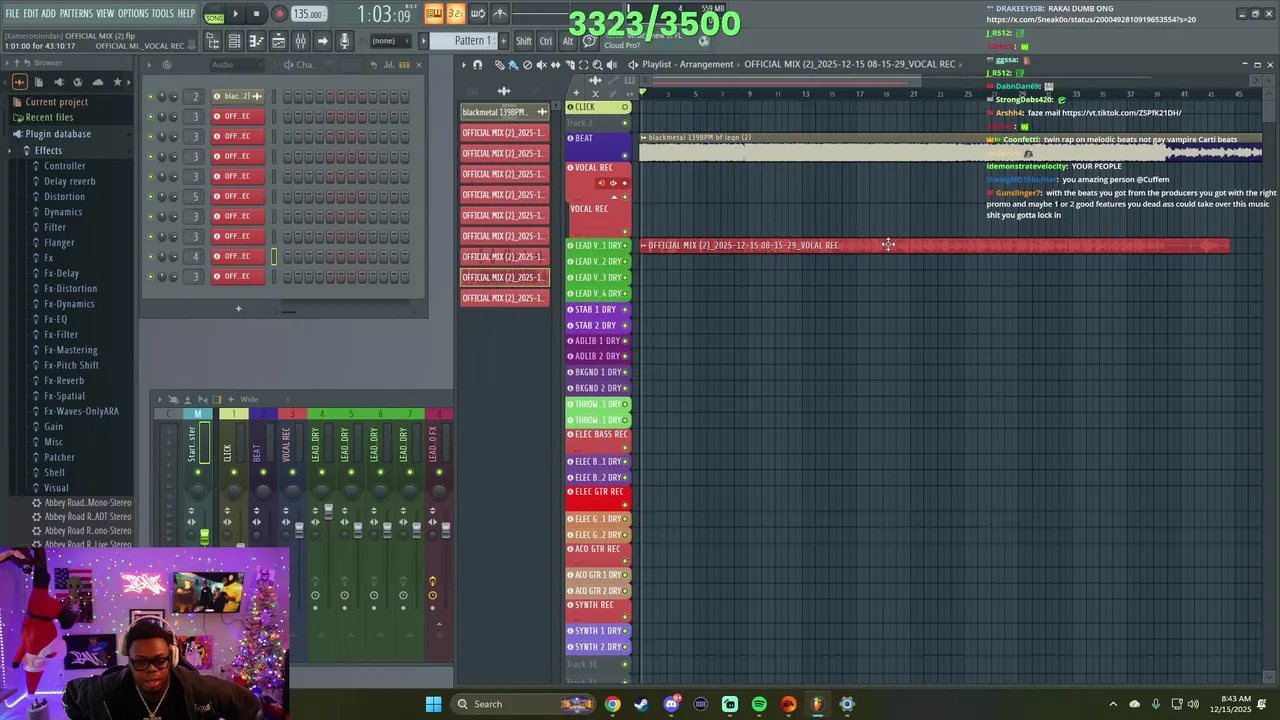Click the microphone recording icon in toolbar

pyautogui.click(x=344, y=41)
